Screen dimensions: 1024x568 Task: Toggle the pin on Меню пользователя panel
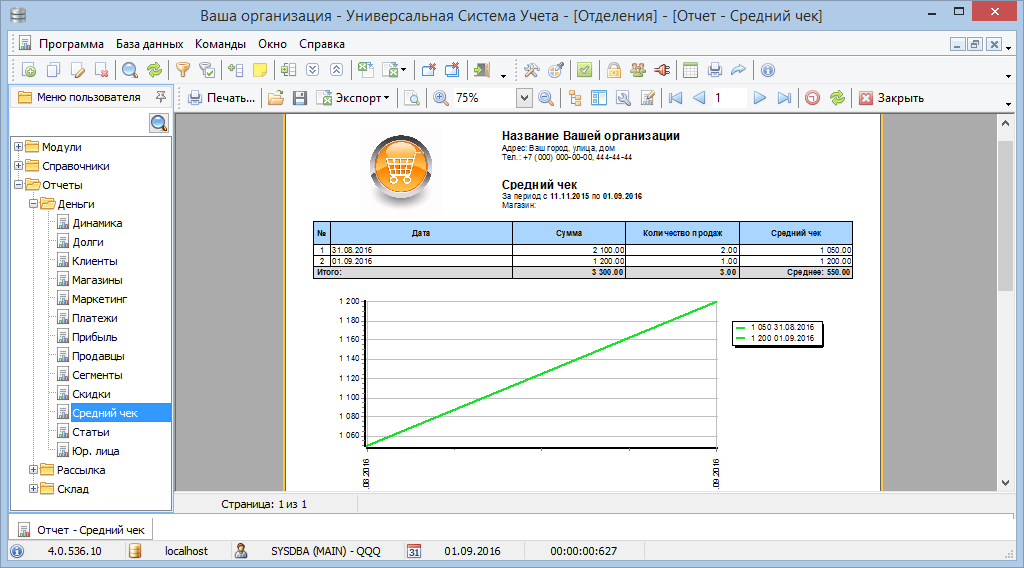point(160,97)
